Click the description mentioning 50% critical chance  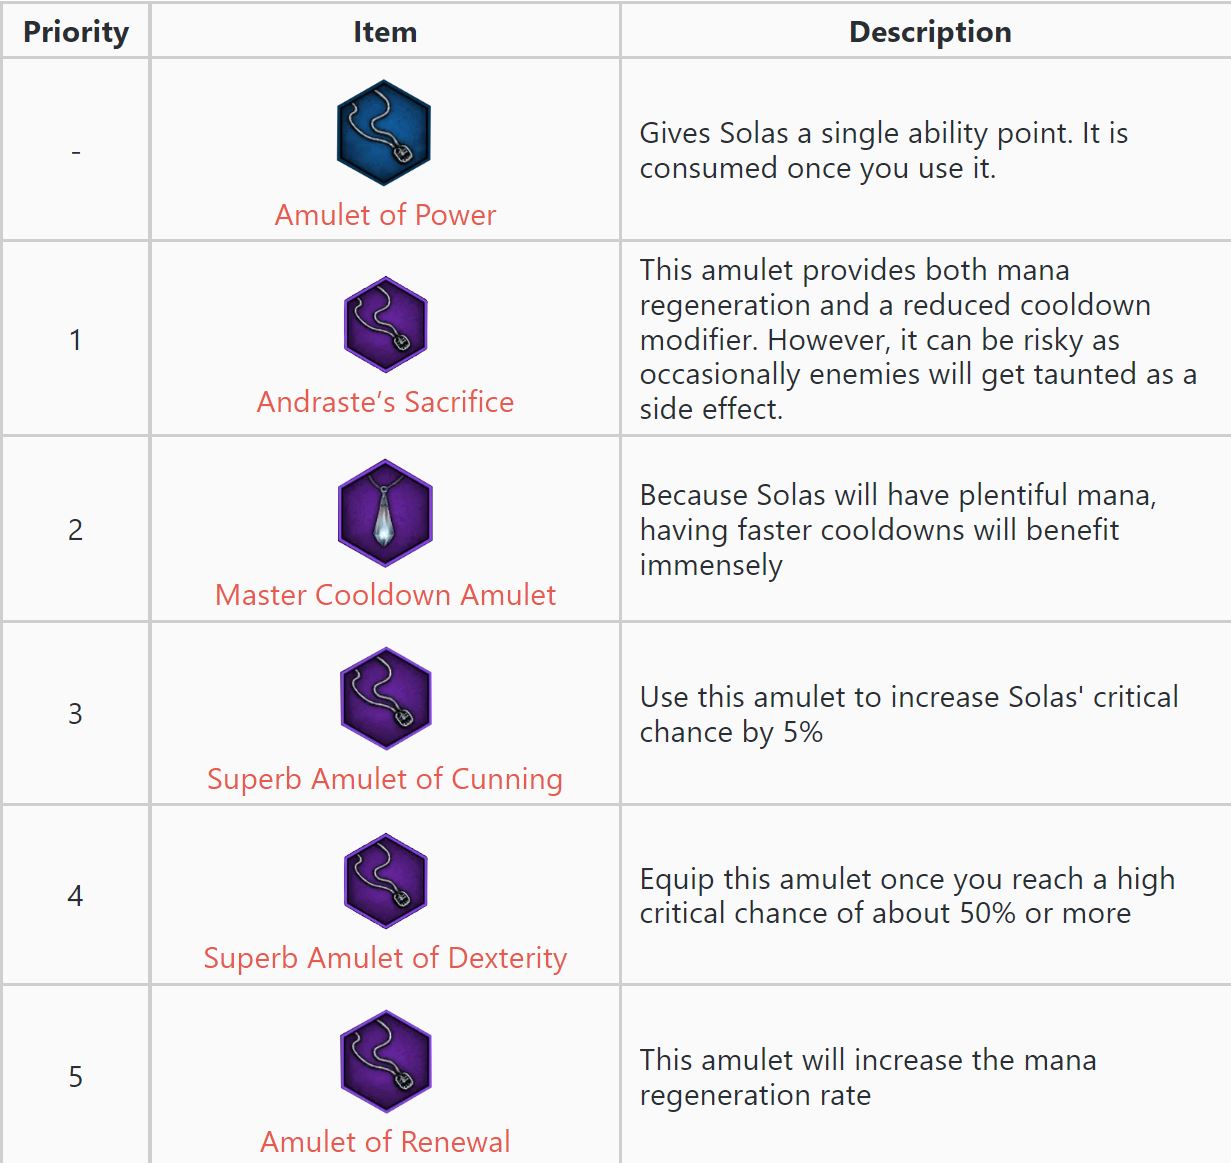click(x=906, y=896)
